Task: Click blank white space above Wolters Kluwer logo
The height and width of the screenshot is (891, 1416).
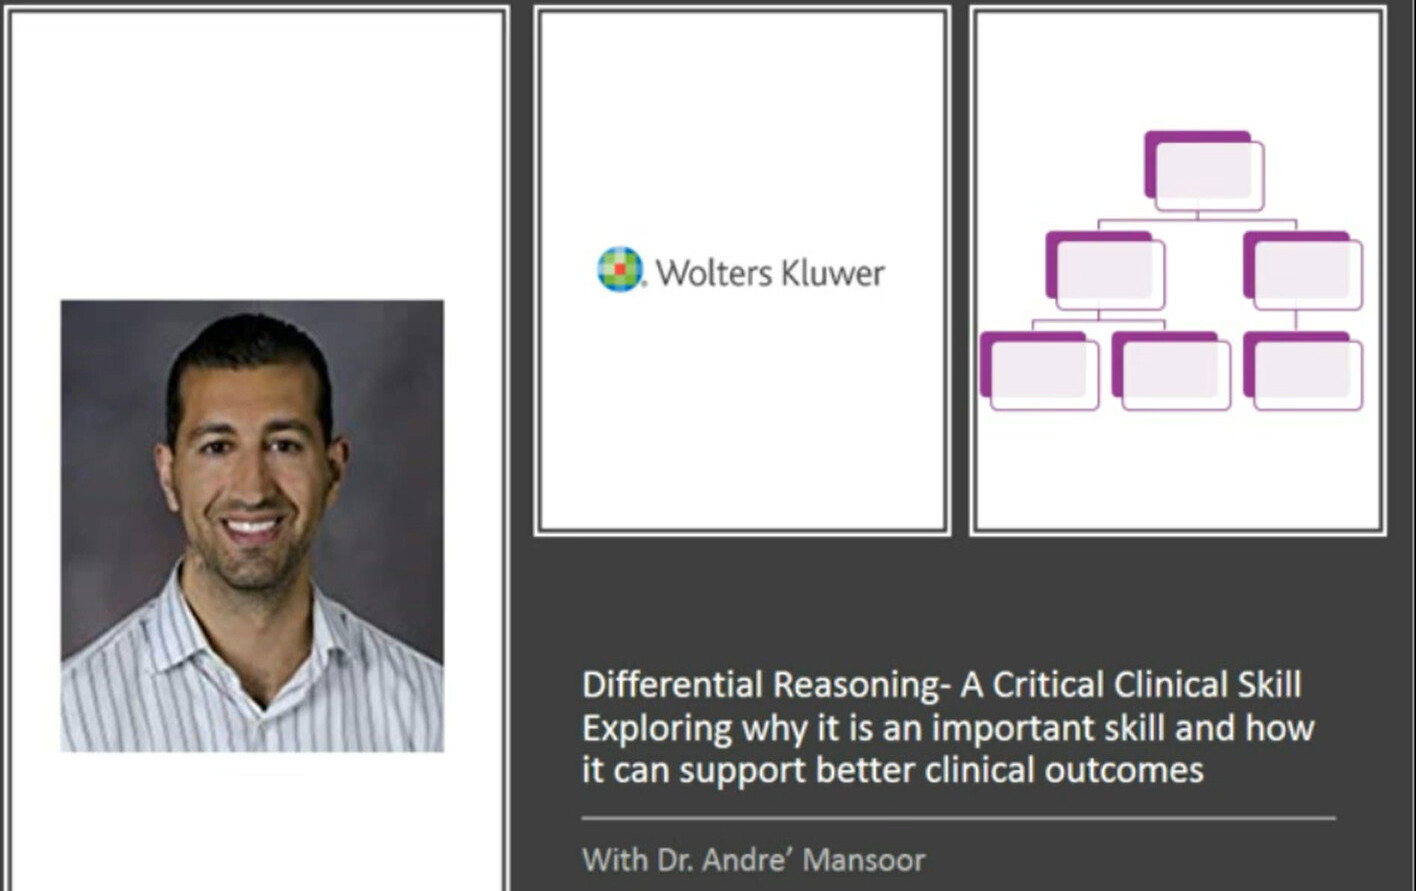Action: click(741, 120)
